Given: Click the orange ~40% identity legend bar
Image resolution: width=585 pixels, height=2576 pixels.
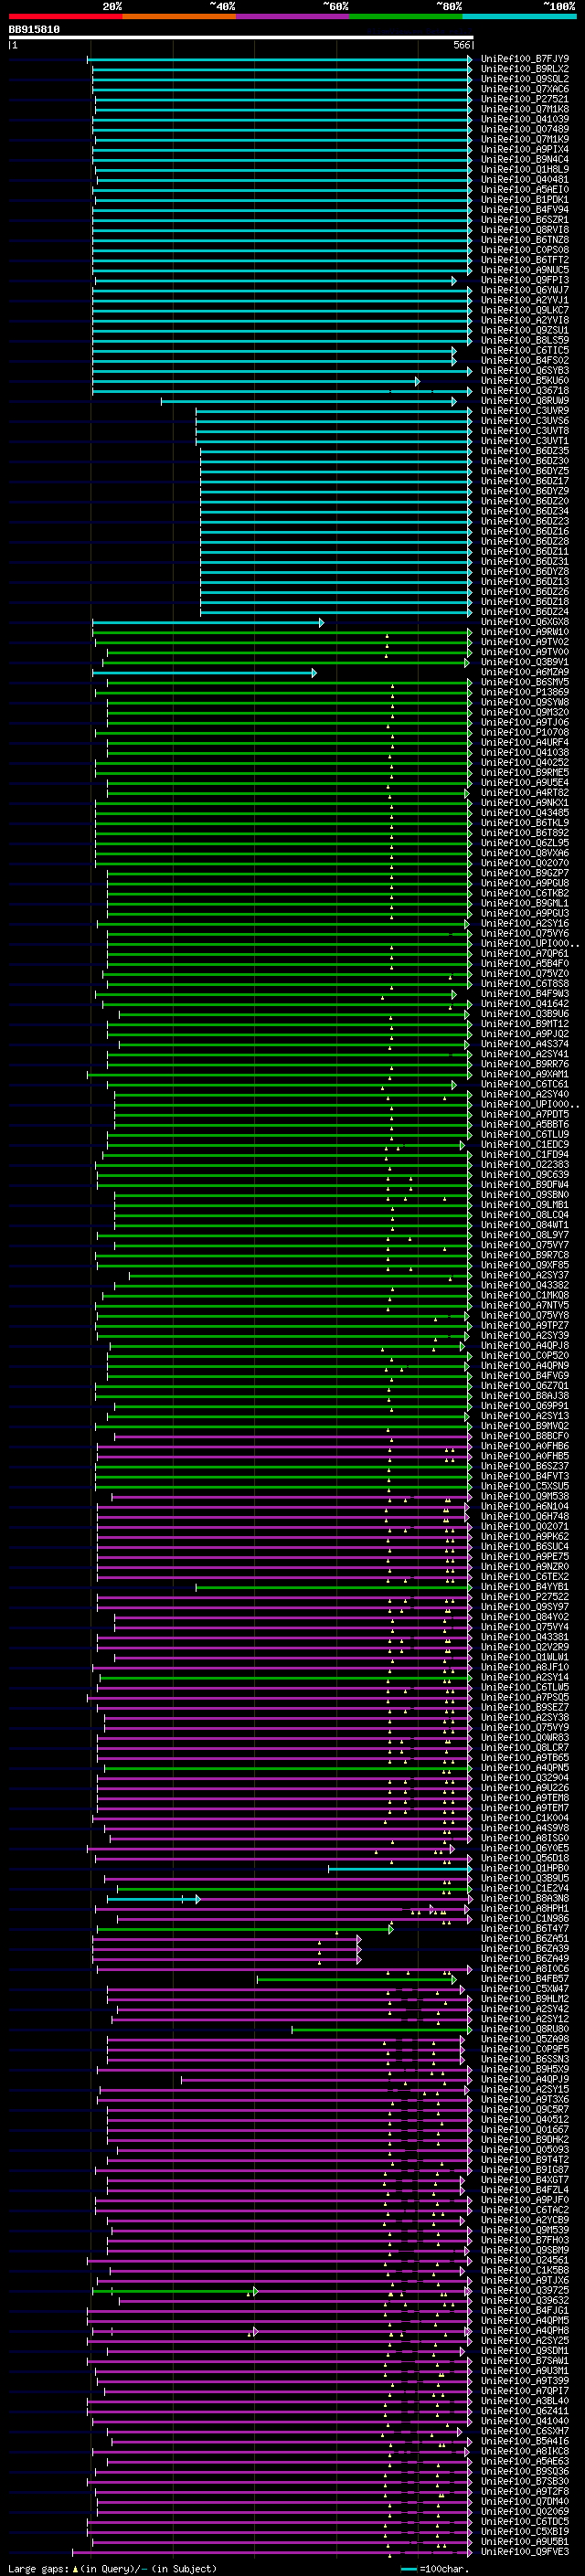Looking at the screenshot, I should pyautogui.click(x=179, y=16).
